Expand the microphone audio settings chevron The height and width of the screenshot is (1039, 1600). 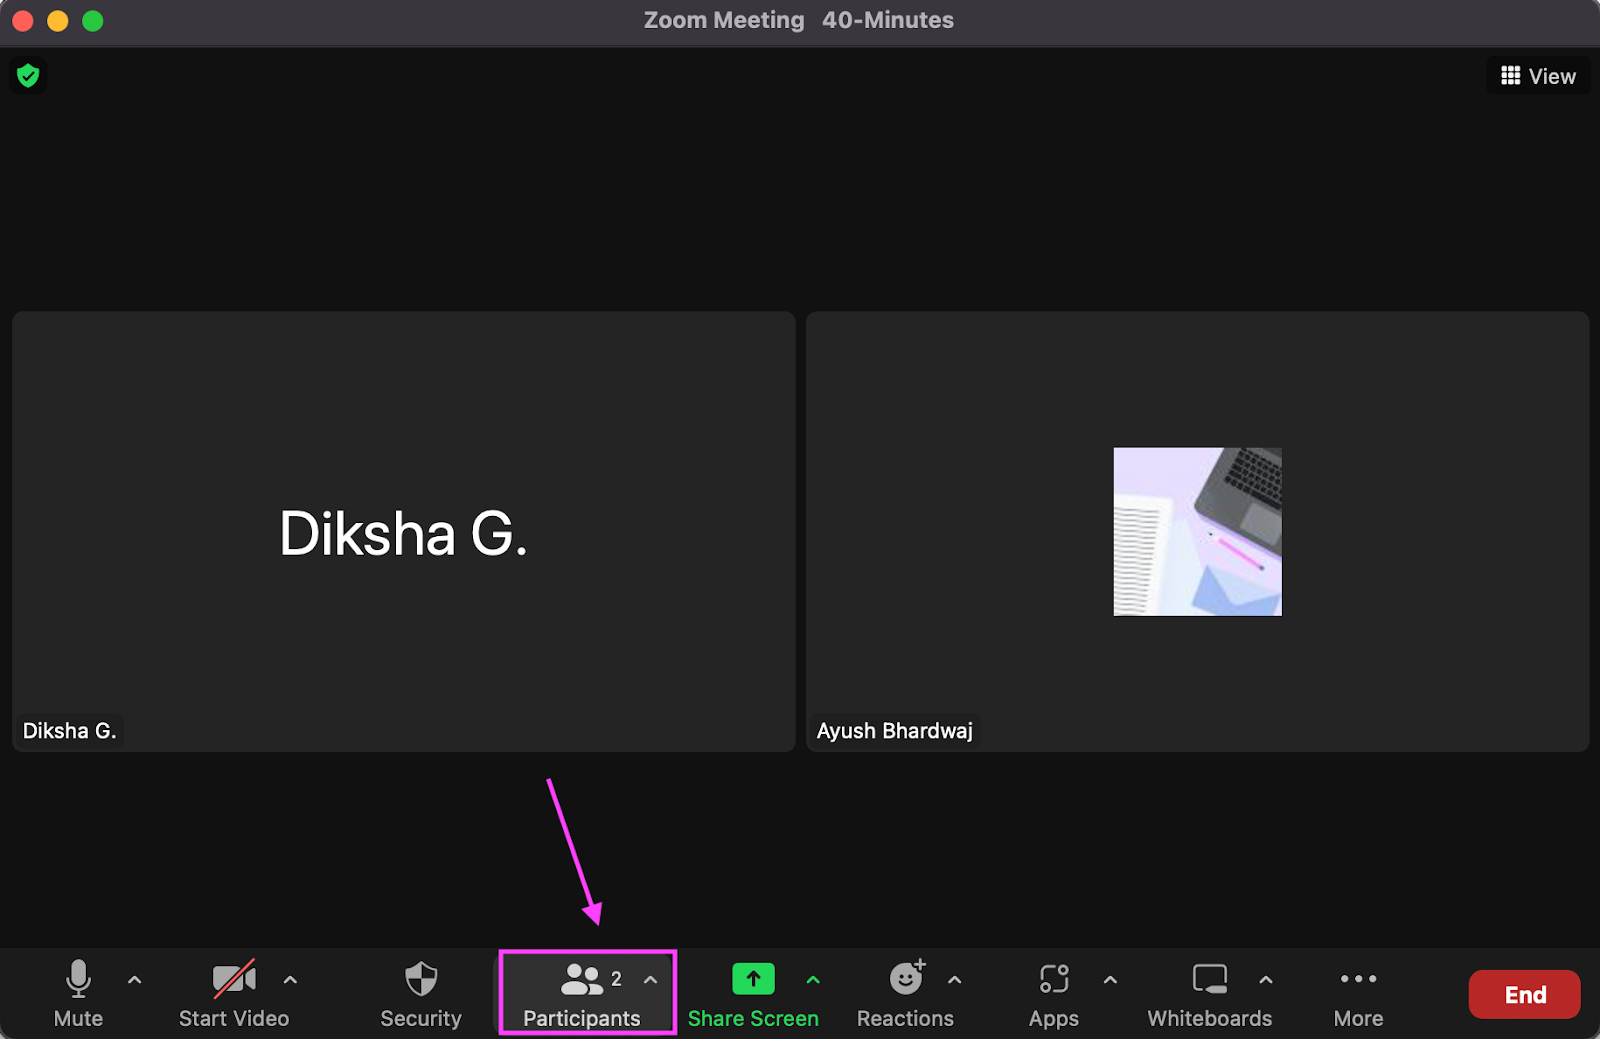pos(134,979)
